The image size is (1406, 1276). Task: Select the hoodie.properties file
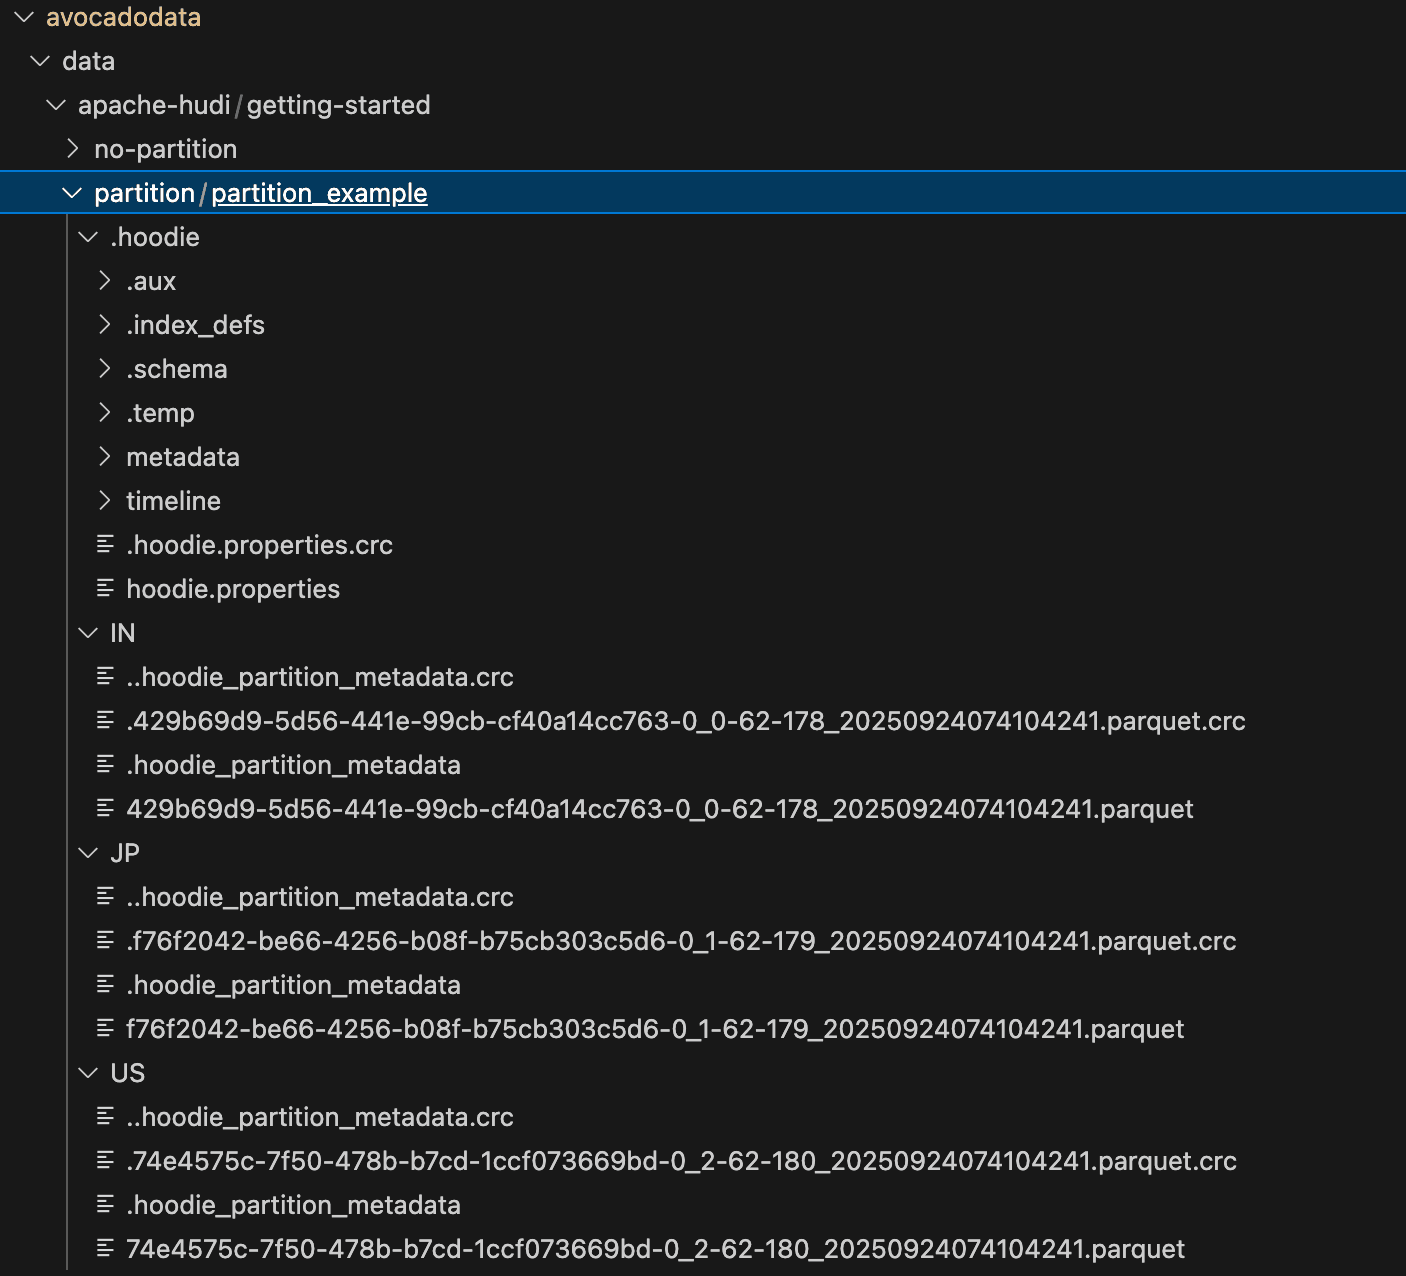pyautogui.click(x=232, y=588)
